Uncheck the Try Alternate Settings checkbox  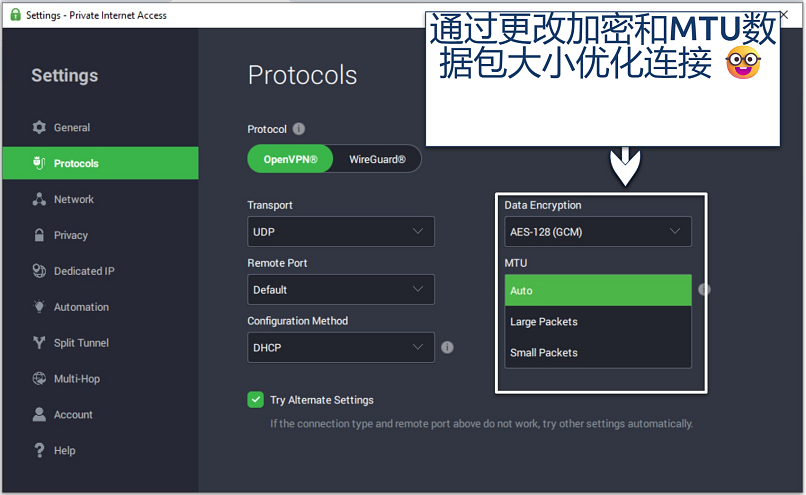click(255, 399)
